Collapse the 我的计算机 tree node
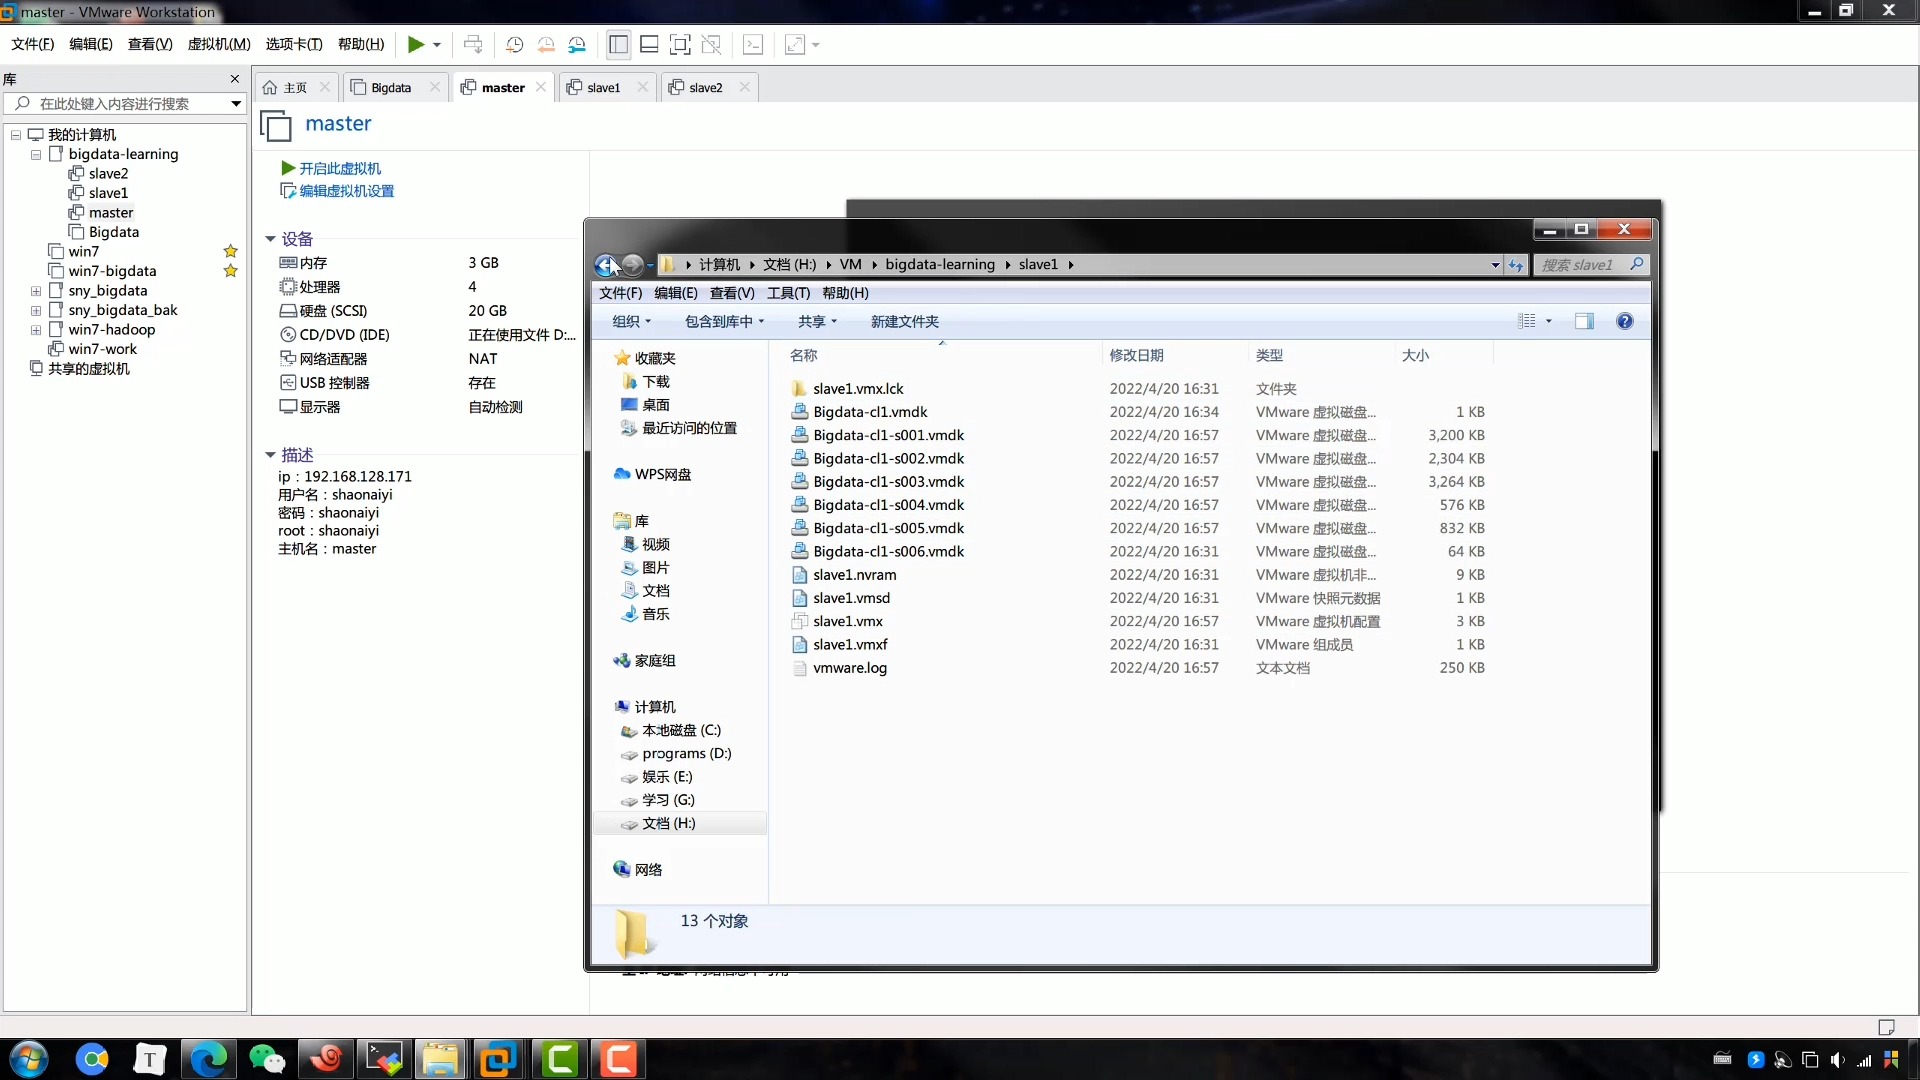Image resolution: width=1920 pixels, height=1080 pixels. tap(16, 134)
